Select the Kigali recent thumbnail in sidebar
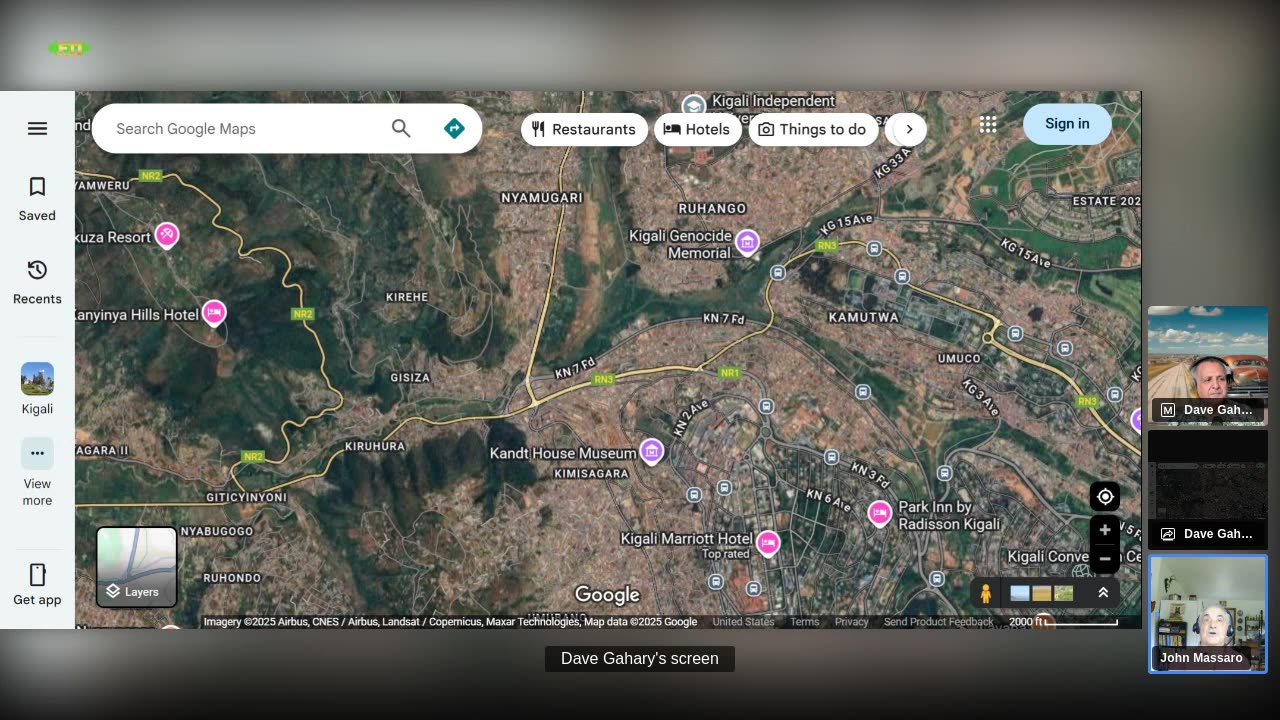 point(37,389)
